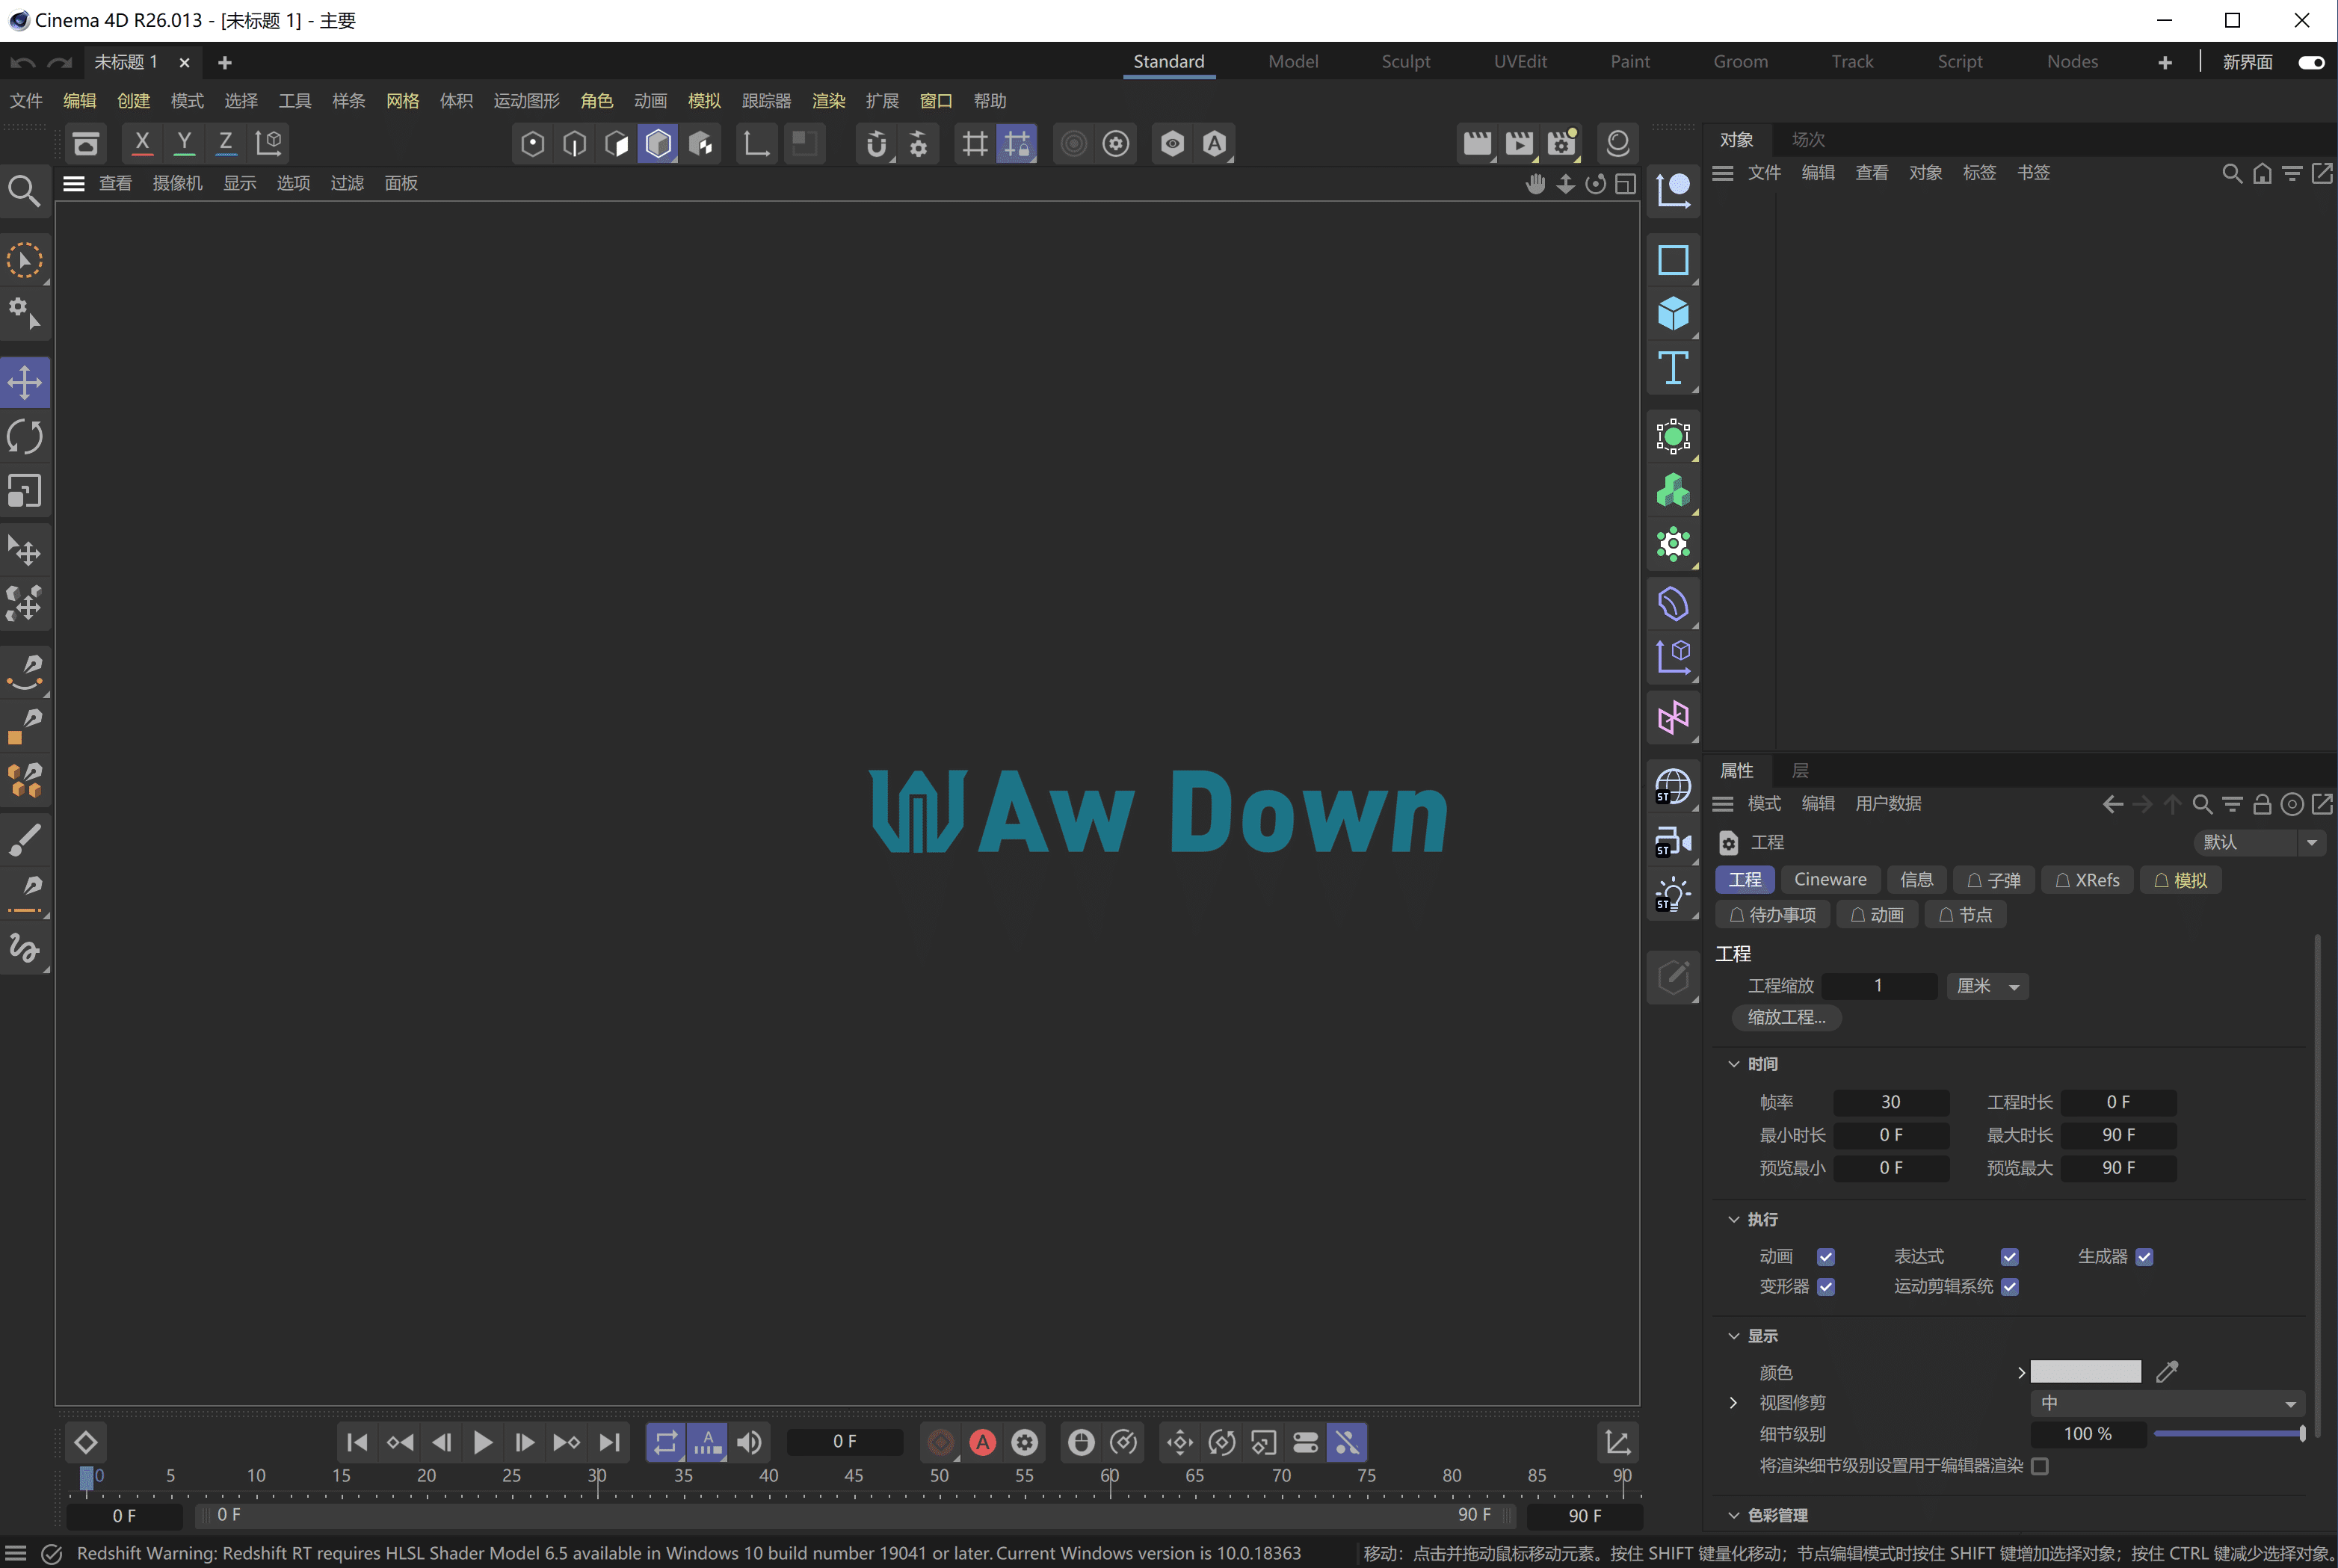The height and width of the screenshot is (1568, 2338).
Task: Open the Cineware attribute tab button
Action: tap(1829, 880)
